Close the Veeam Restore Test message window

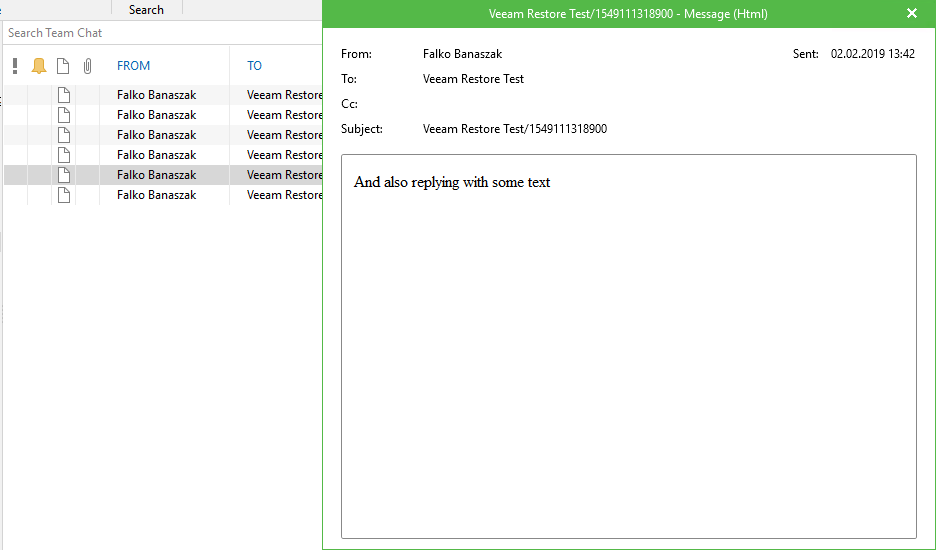click(912, 13)
